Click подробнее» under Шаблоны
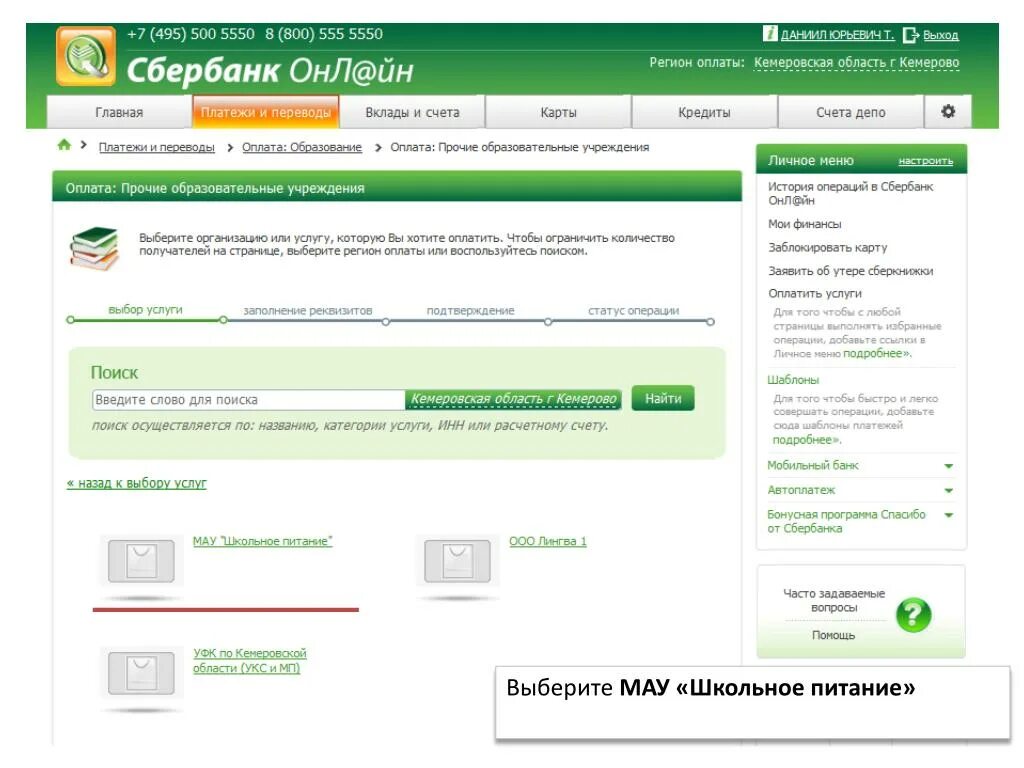Image resolution: width=1024 pixels, height=768 pixels. 807,440
